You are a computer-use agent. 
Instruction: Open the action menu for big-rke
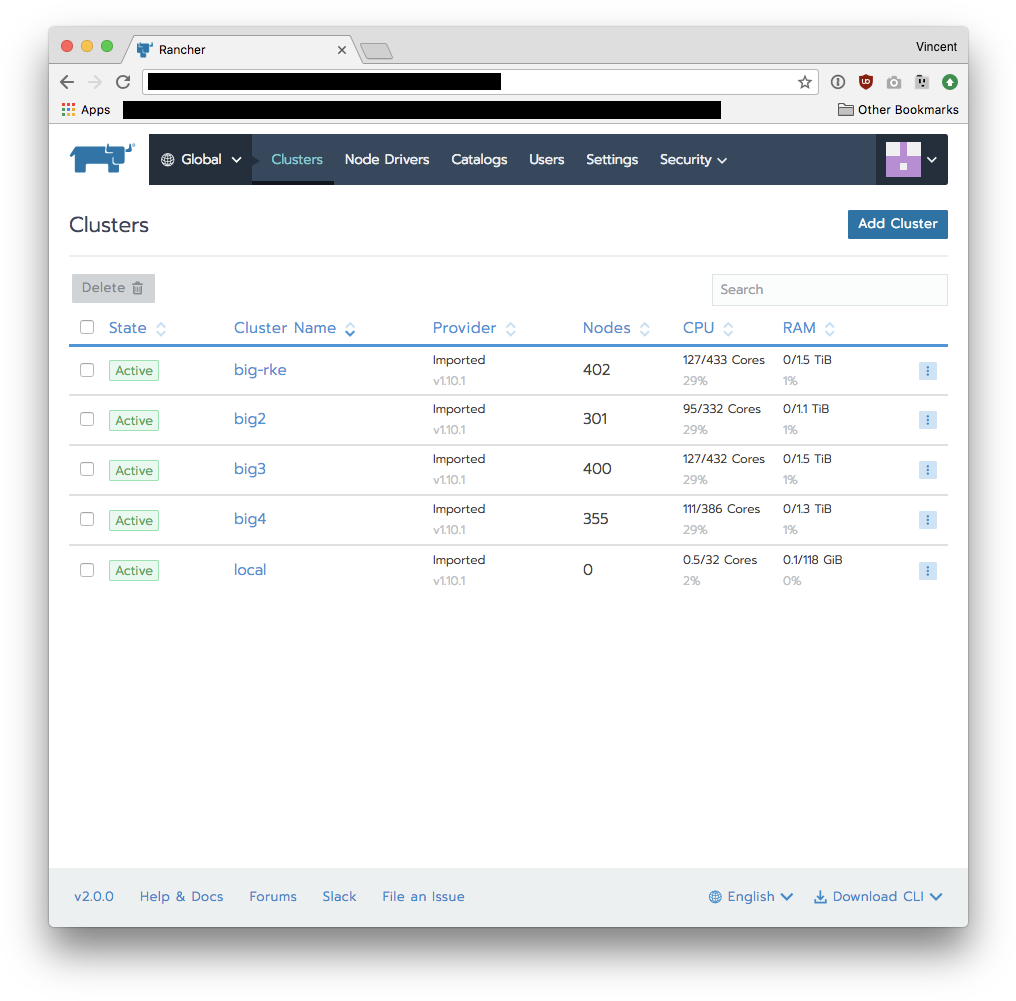pos(927,371)
